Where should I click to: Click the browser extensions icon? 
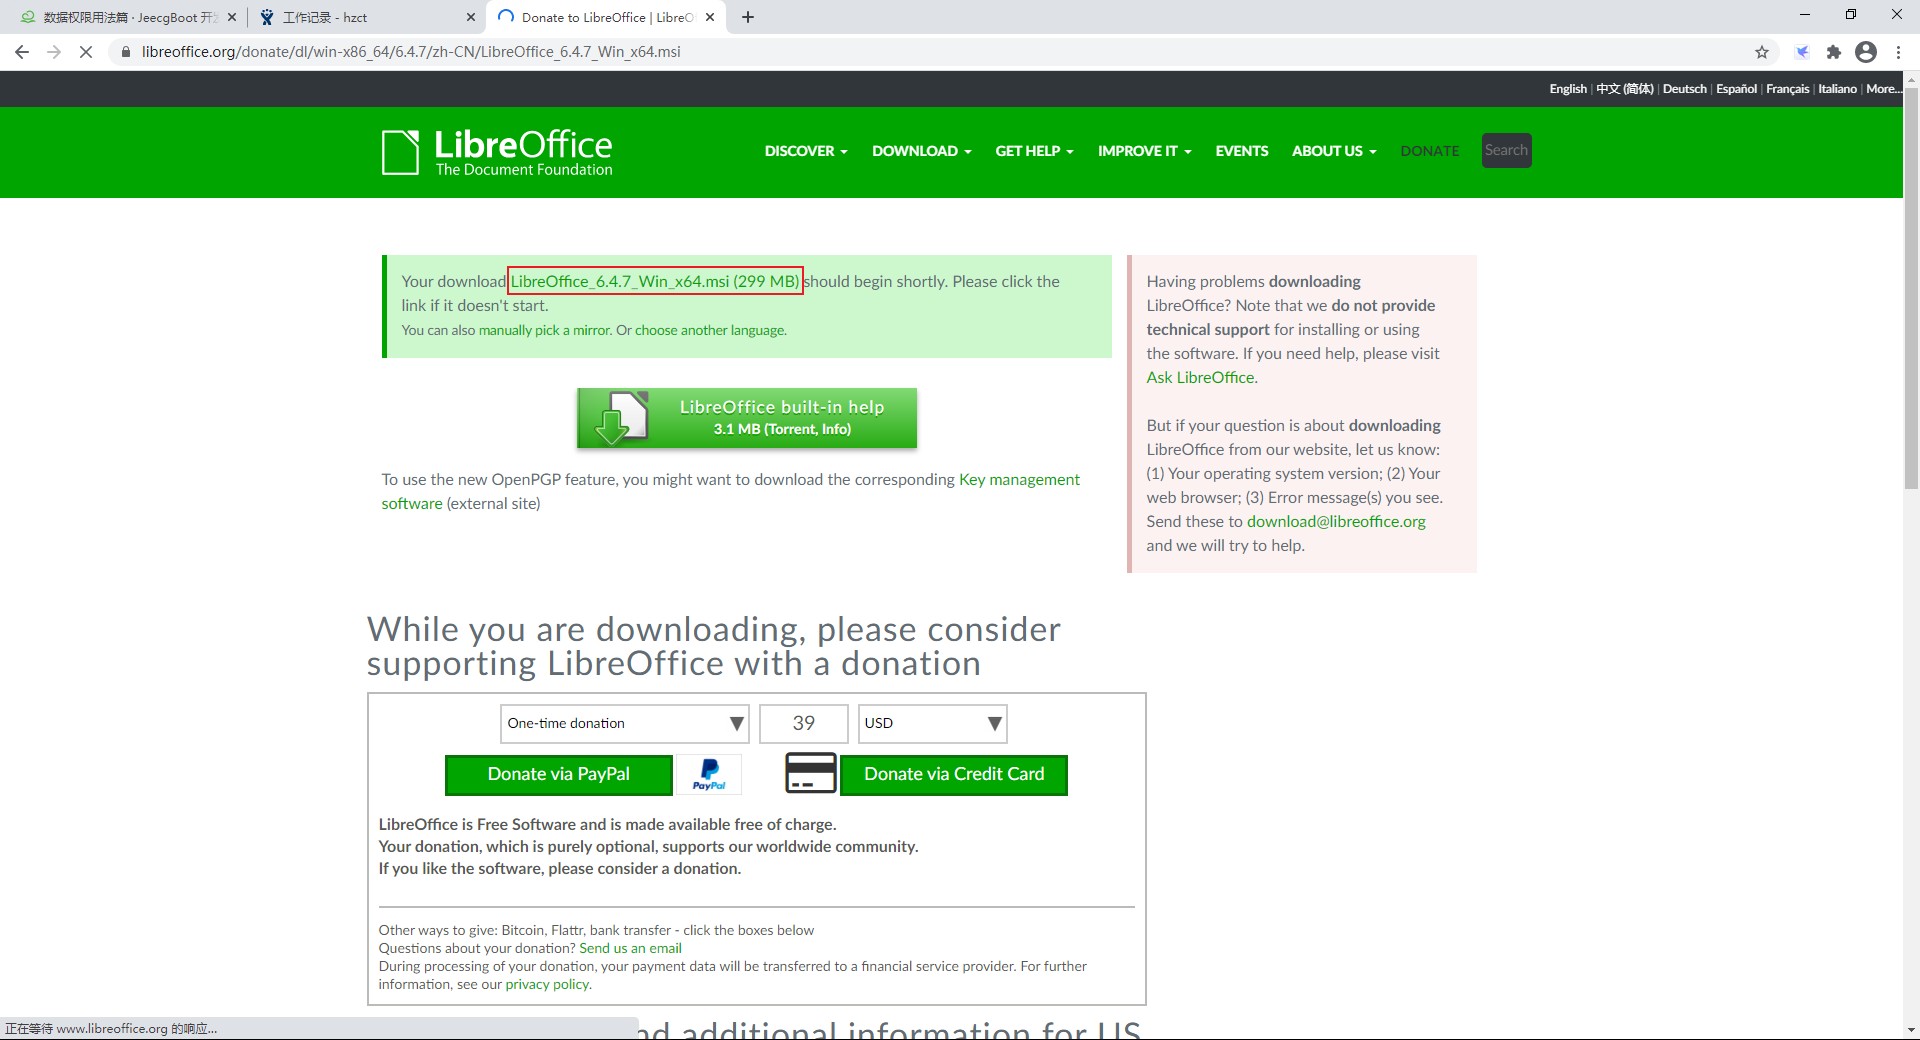click(1835, 52)
